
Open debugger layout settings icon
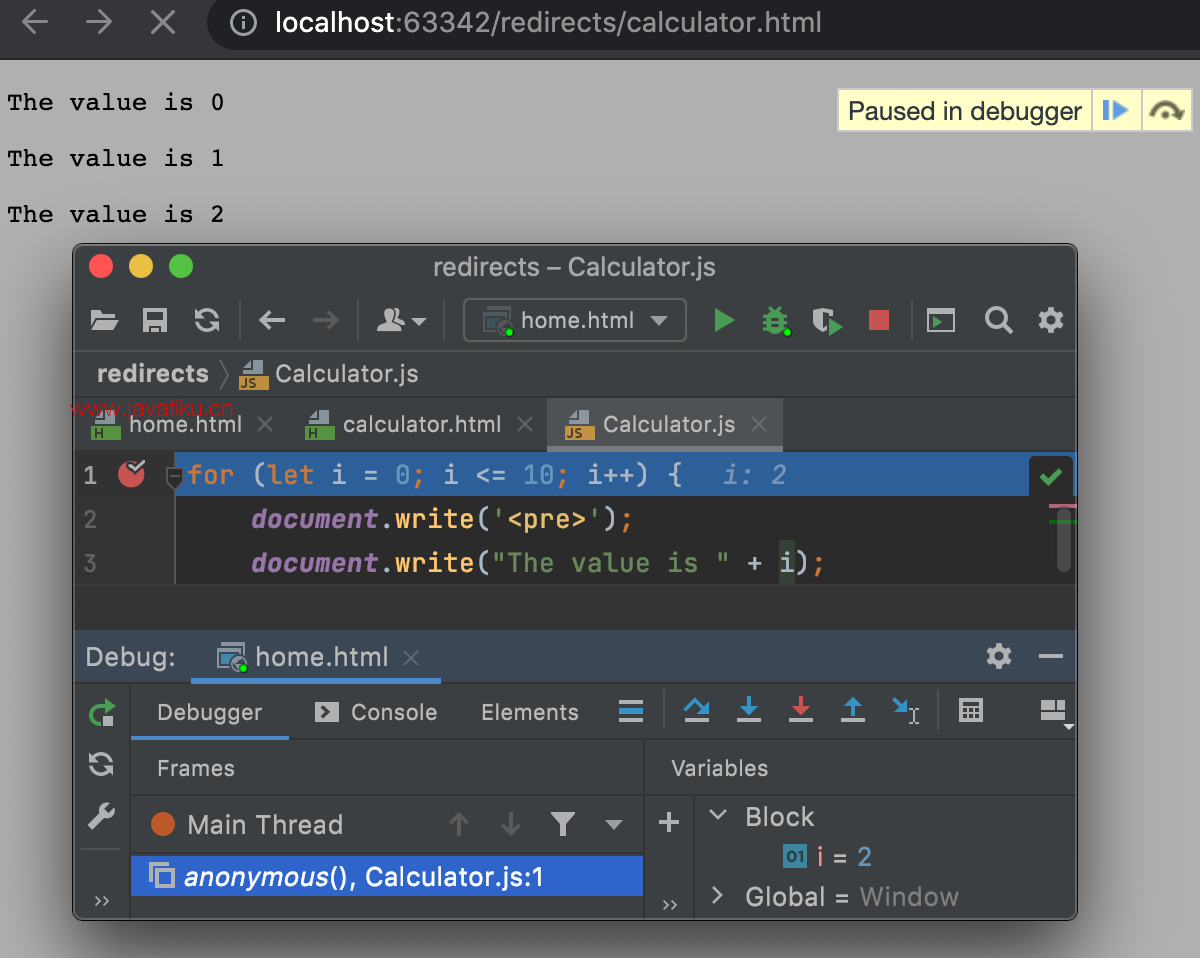(x=1056, y=713)
